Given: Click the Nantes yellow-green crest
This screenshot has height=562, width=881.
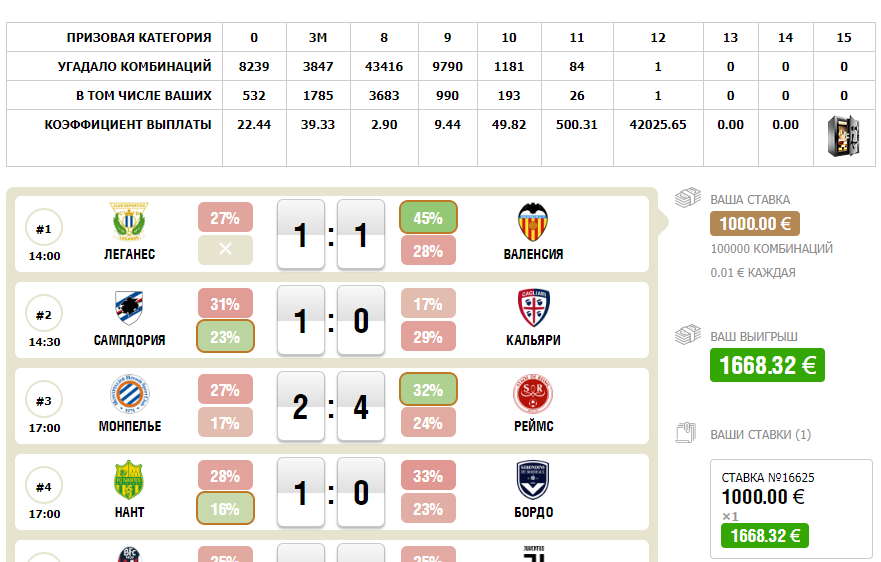Looking at the screenshot, I should click(129, 480).
